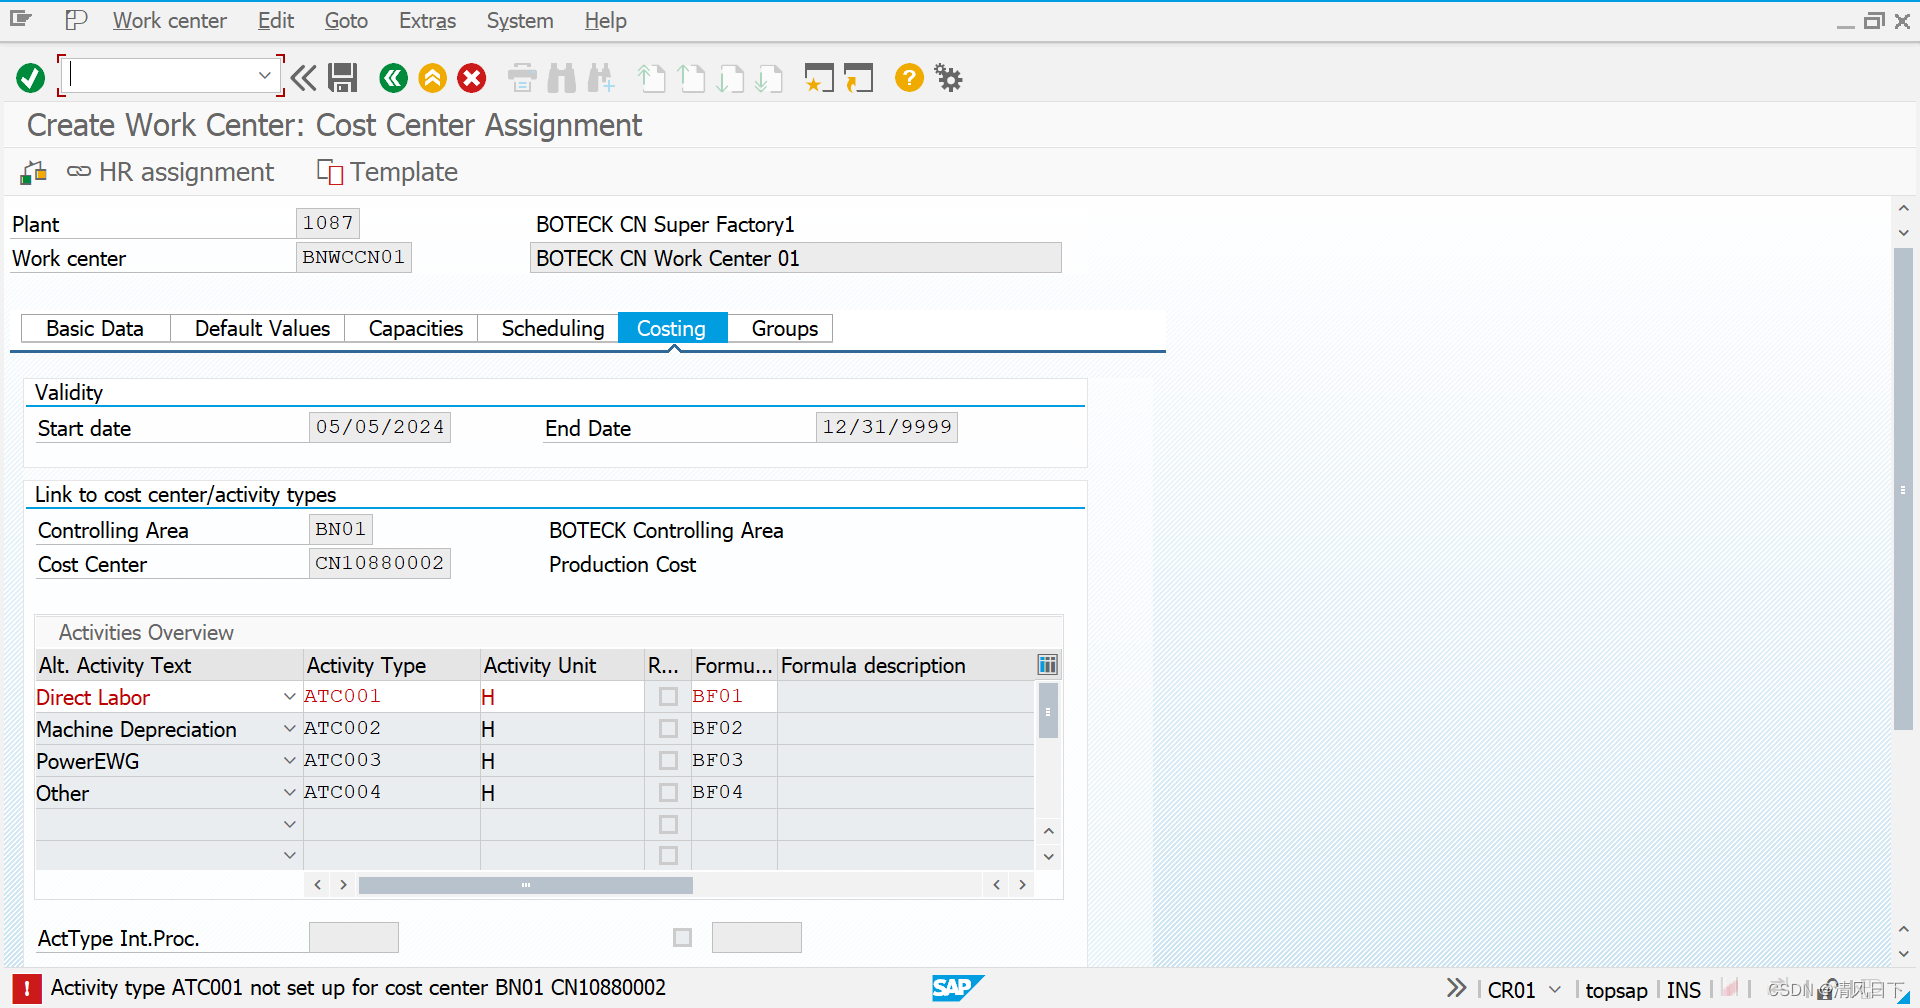
Task: Open dropdown in first empty activity row
Action: (x=290, y=825)
